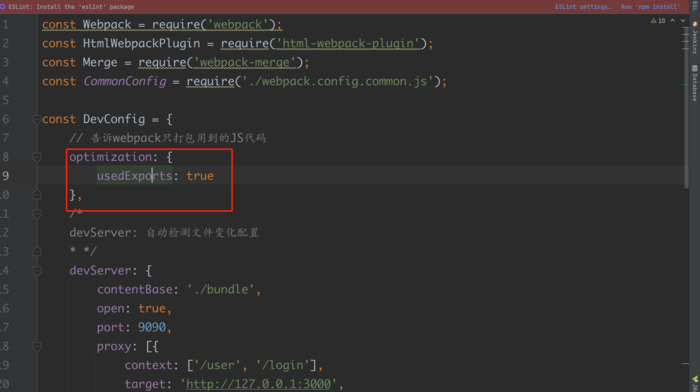Click the '/login' context string
700x392 pixels.
(283, 365)
